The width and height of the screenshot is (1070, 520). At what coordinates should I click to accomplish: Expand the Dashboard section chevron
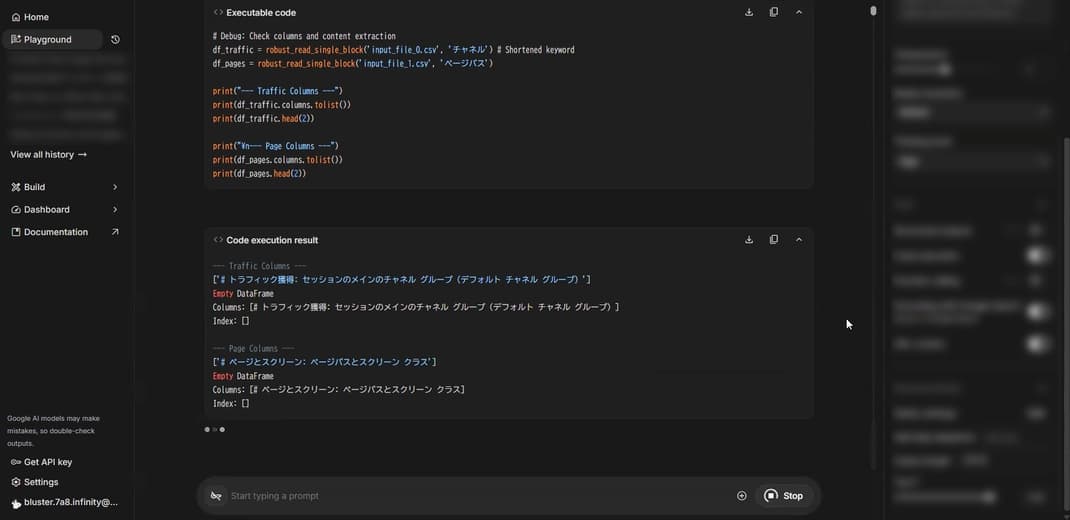(115, 210)
